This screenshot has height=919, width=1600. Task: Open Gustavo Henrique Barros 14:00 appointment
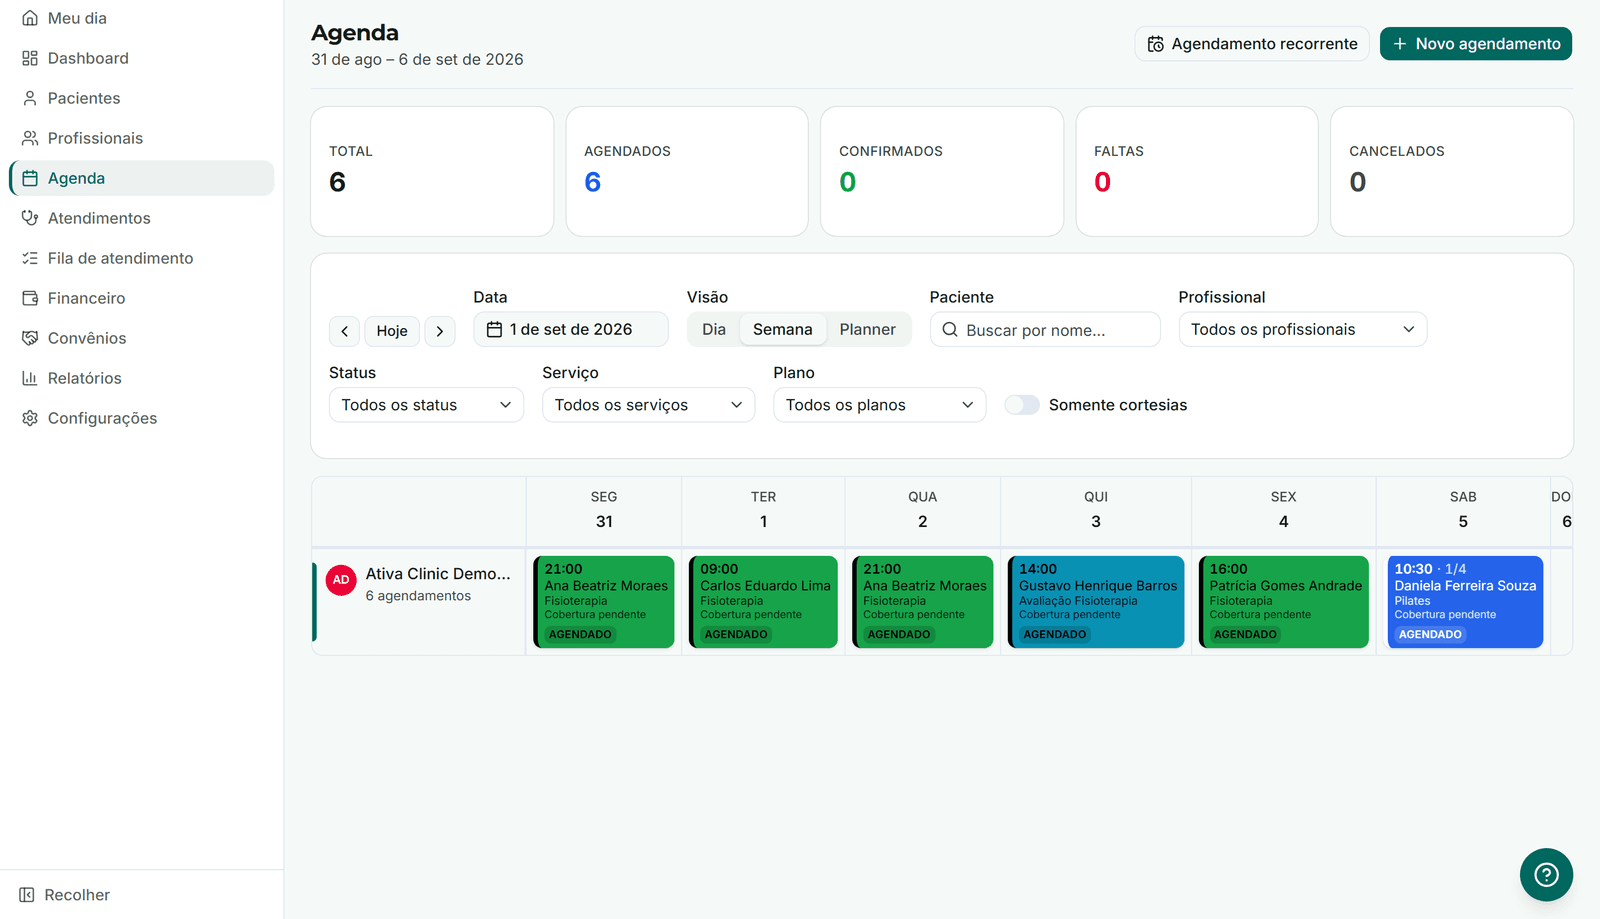point(1096,602)
